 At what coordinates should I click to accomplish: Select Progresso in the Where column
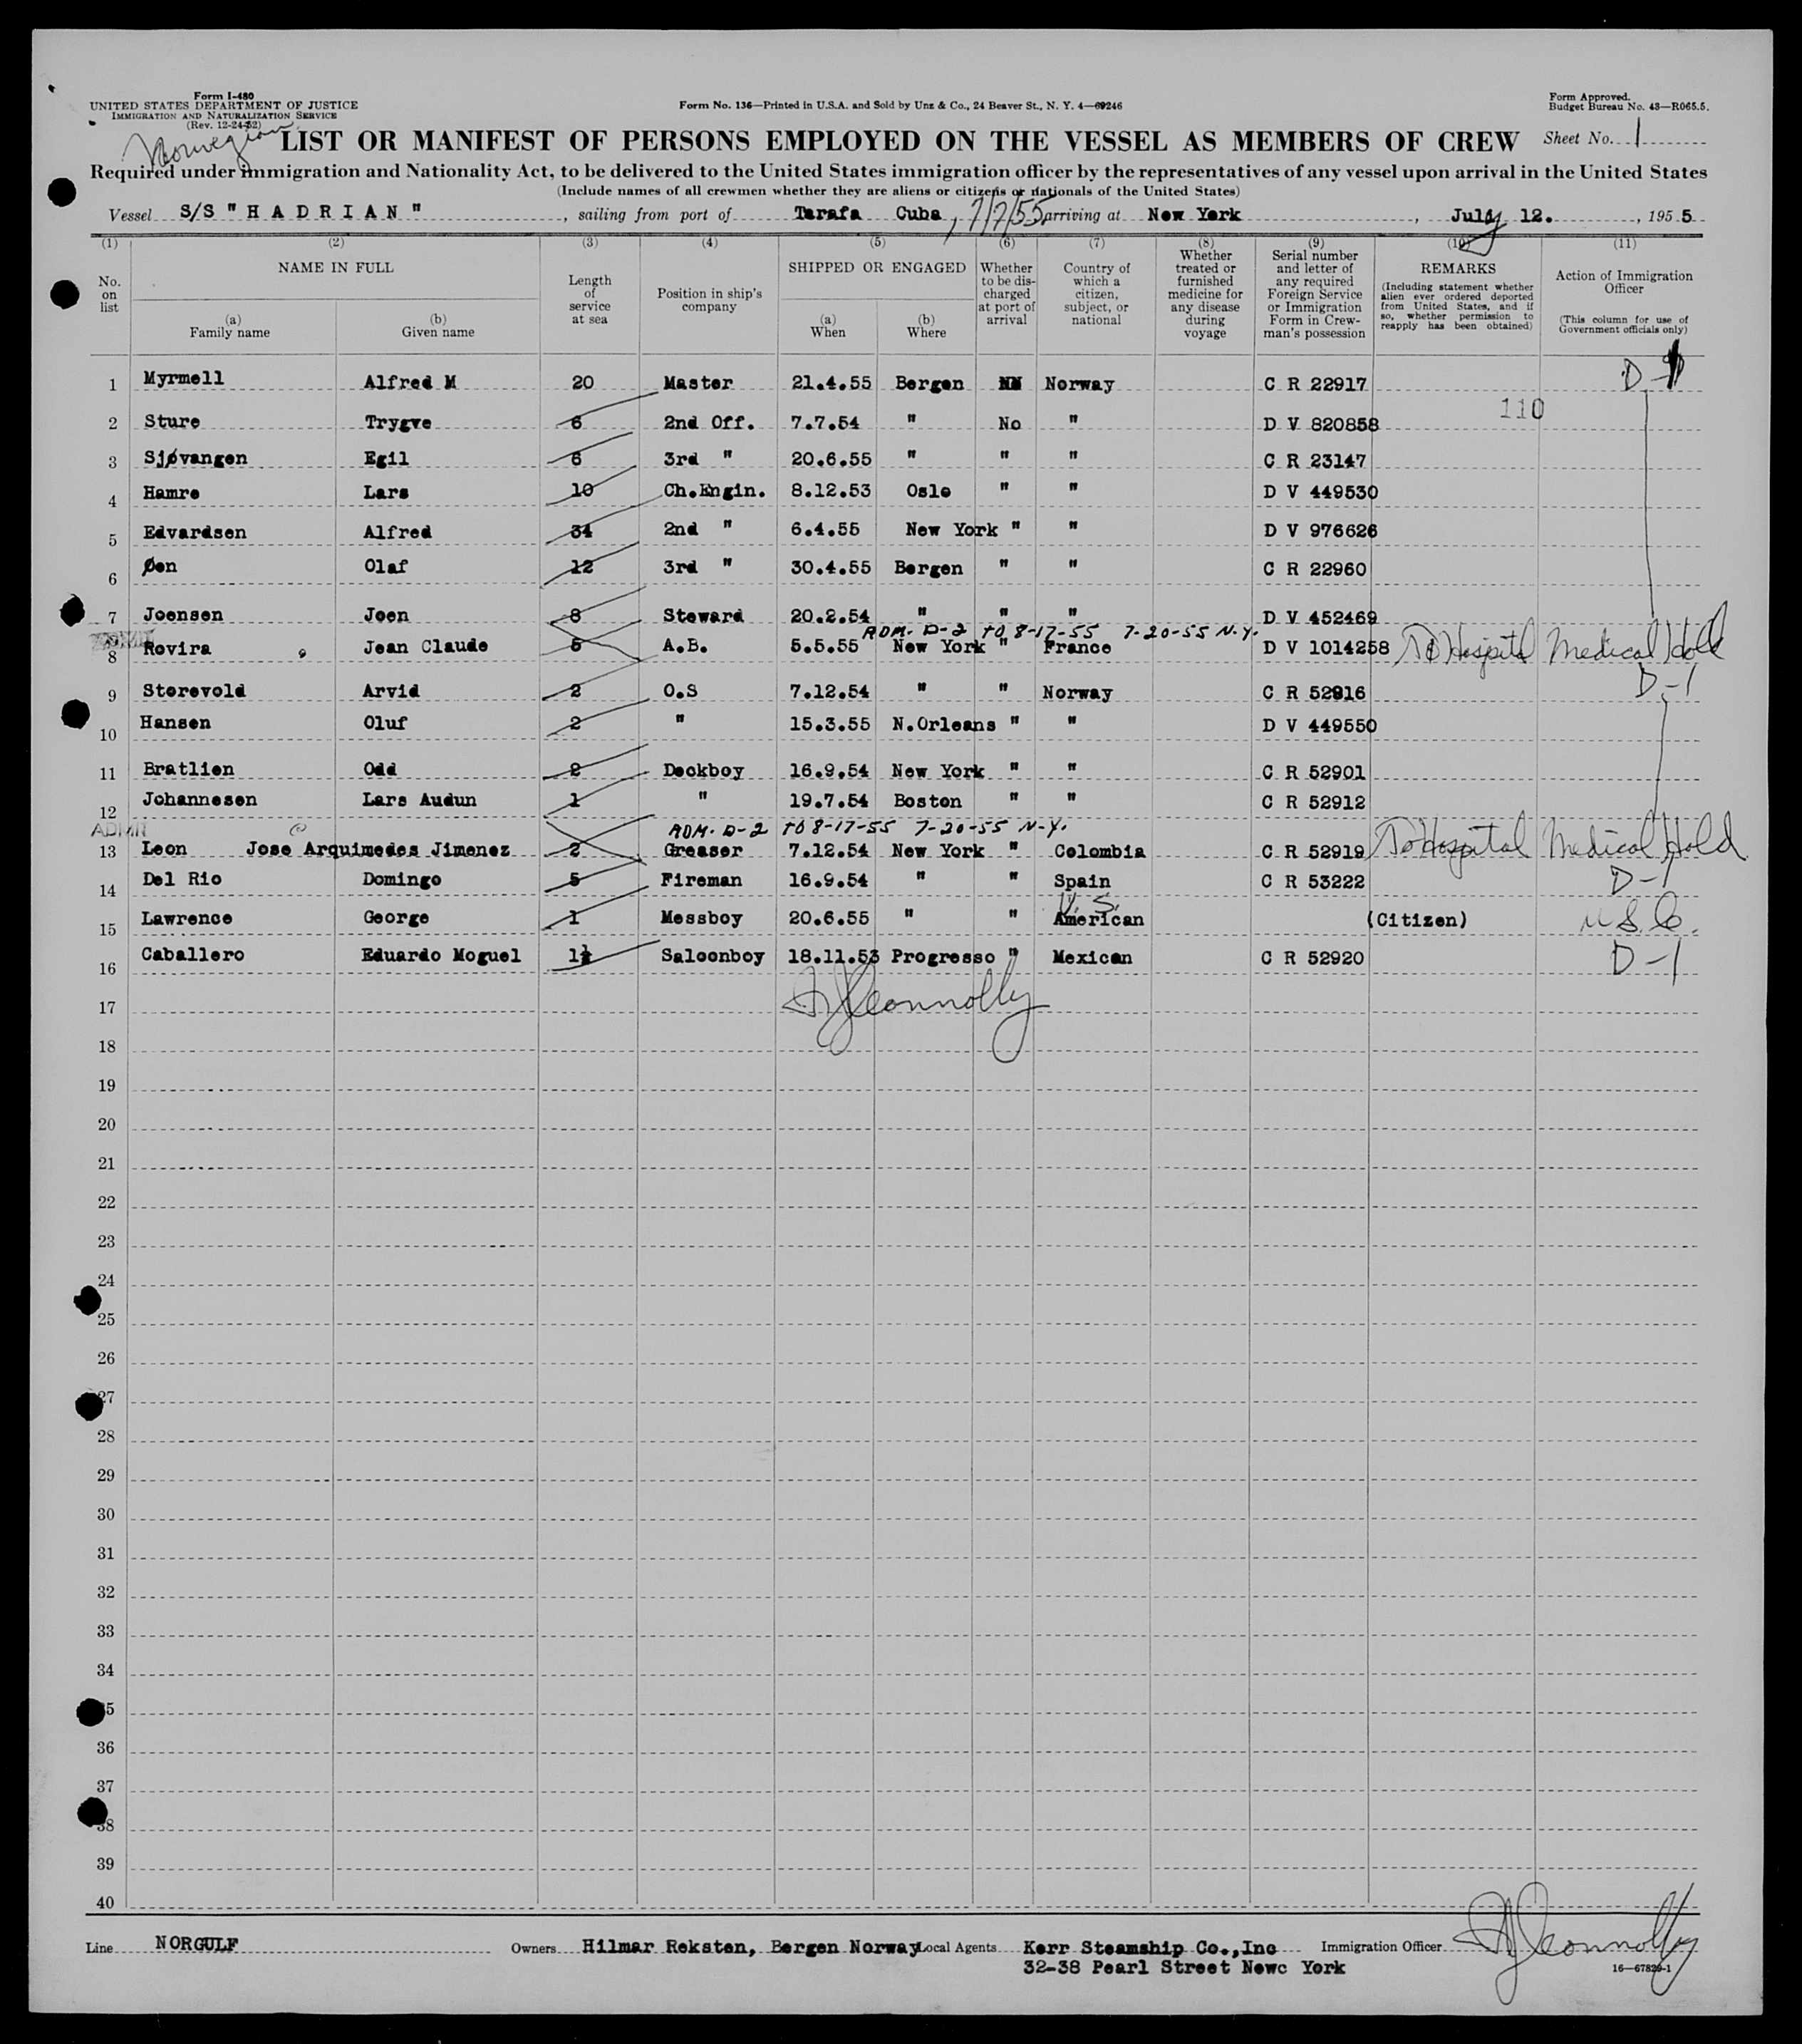[941, 957]
